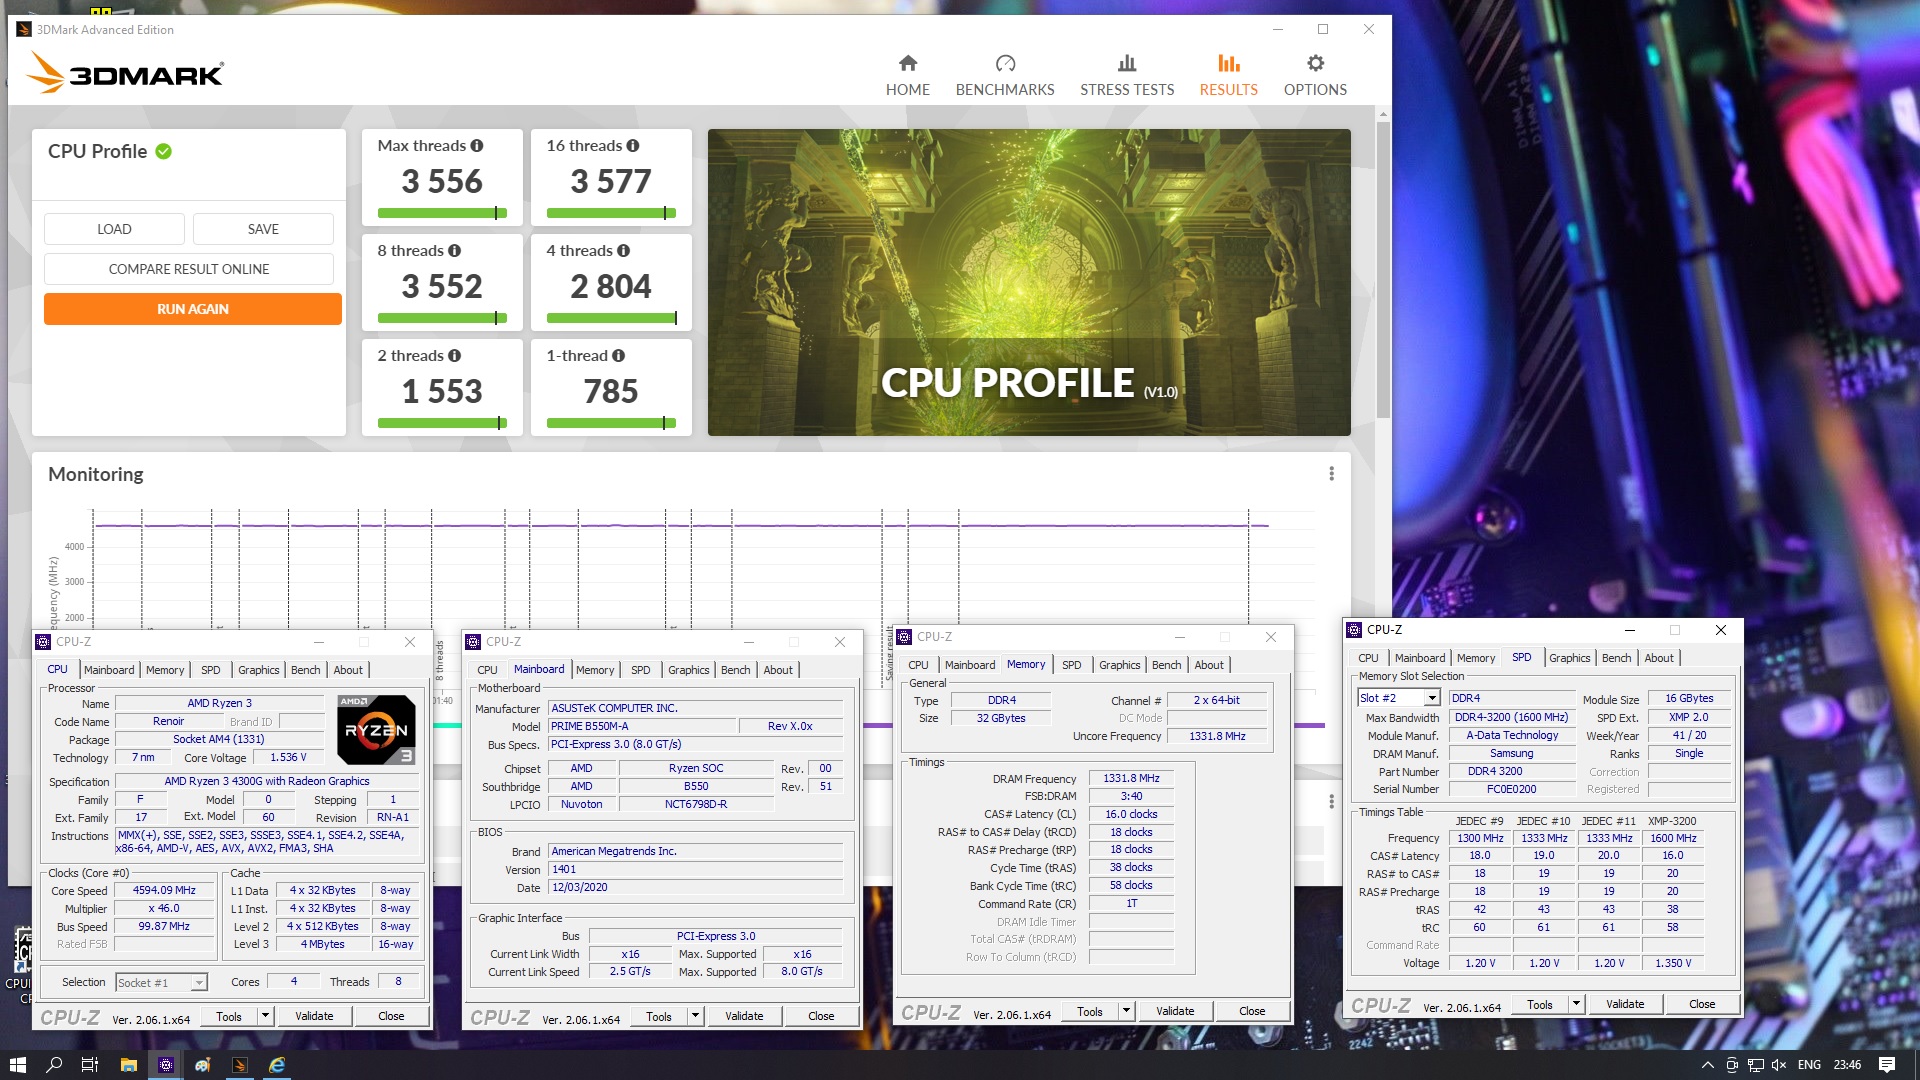Click the PRIME B550M-A model field

pyautogui.click(x=642, y=726)
